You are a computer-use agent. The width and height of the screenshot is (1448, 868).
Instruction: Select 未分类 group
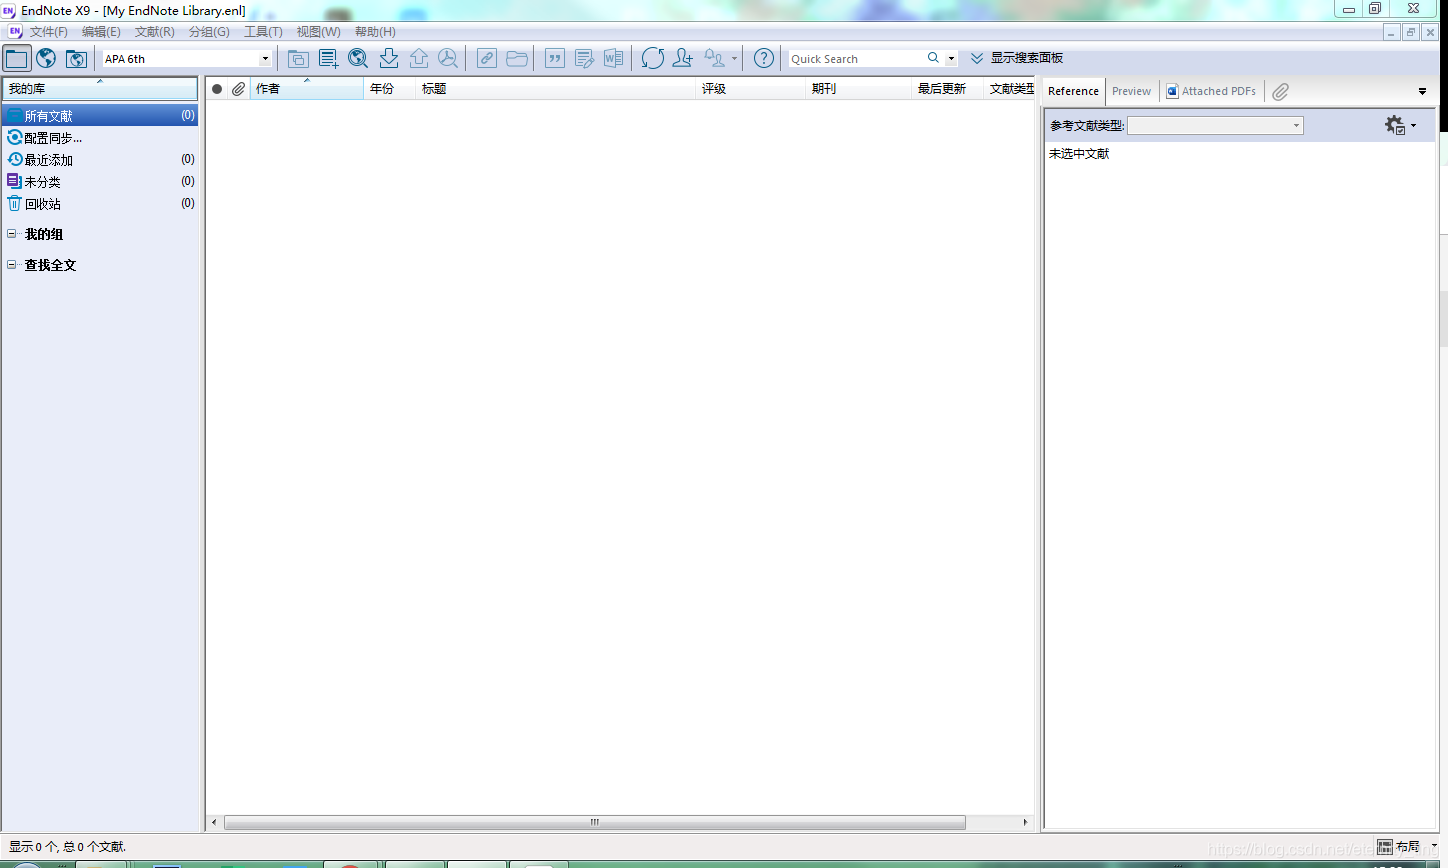[100, 182]
